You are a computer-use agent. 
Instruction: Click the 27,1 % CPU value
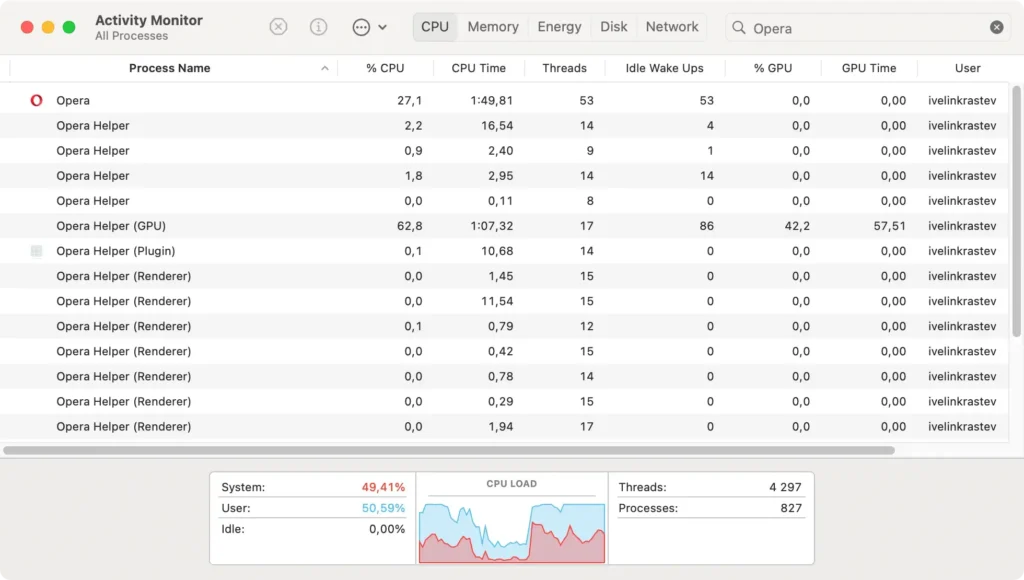[409, 100]
